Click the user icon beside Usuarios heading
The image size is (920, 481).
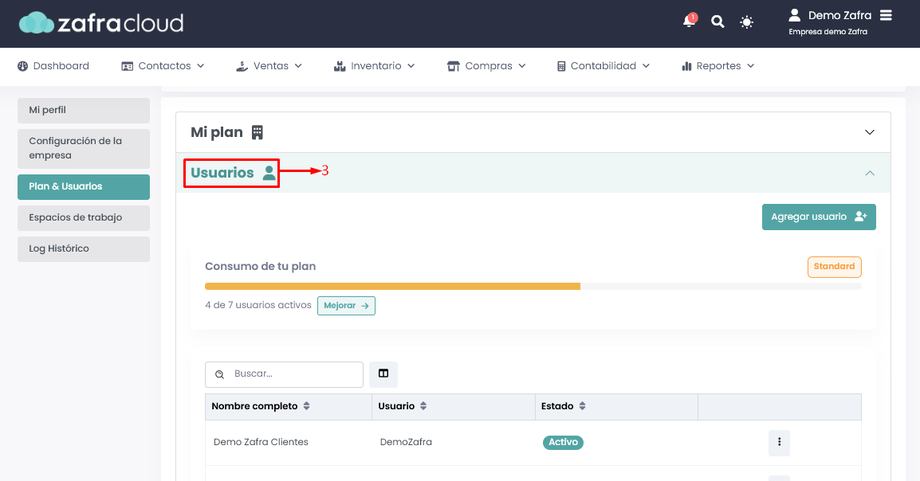(269, 173)
